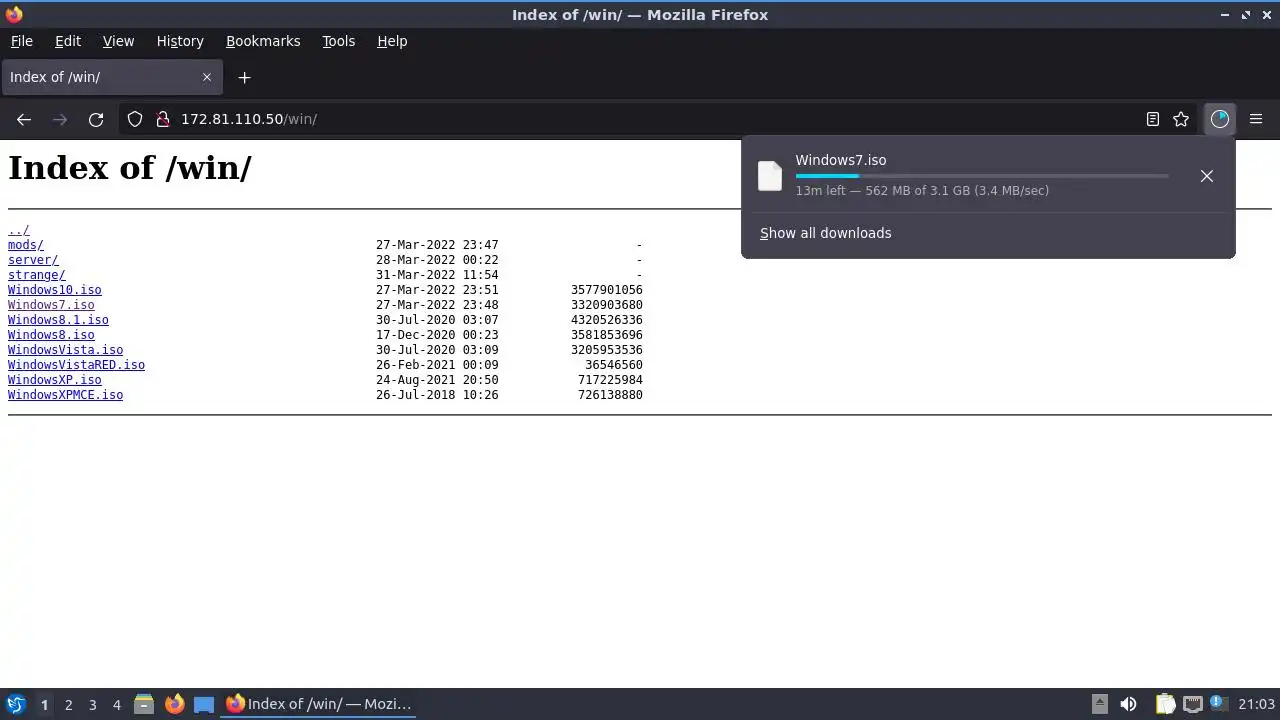
Task: Open the server/ directory
Action: pos(33,260)
